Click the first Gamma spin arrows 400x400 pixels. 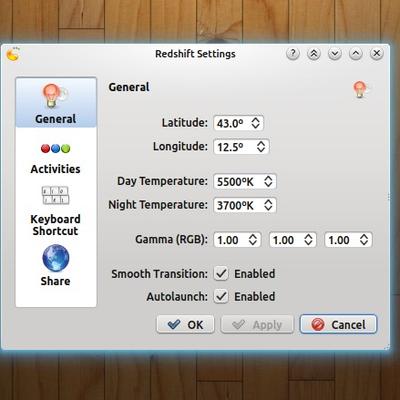tap(253, 240)
